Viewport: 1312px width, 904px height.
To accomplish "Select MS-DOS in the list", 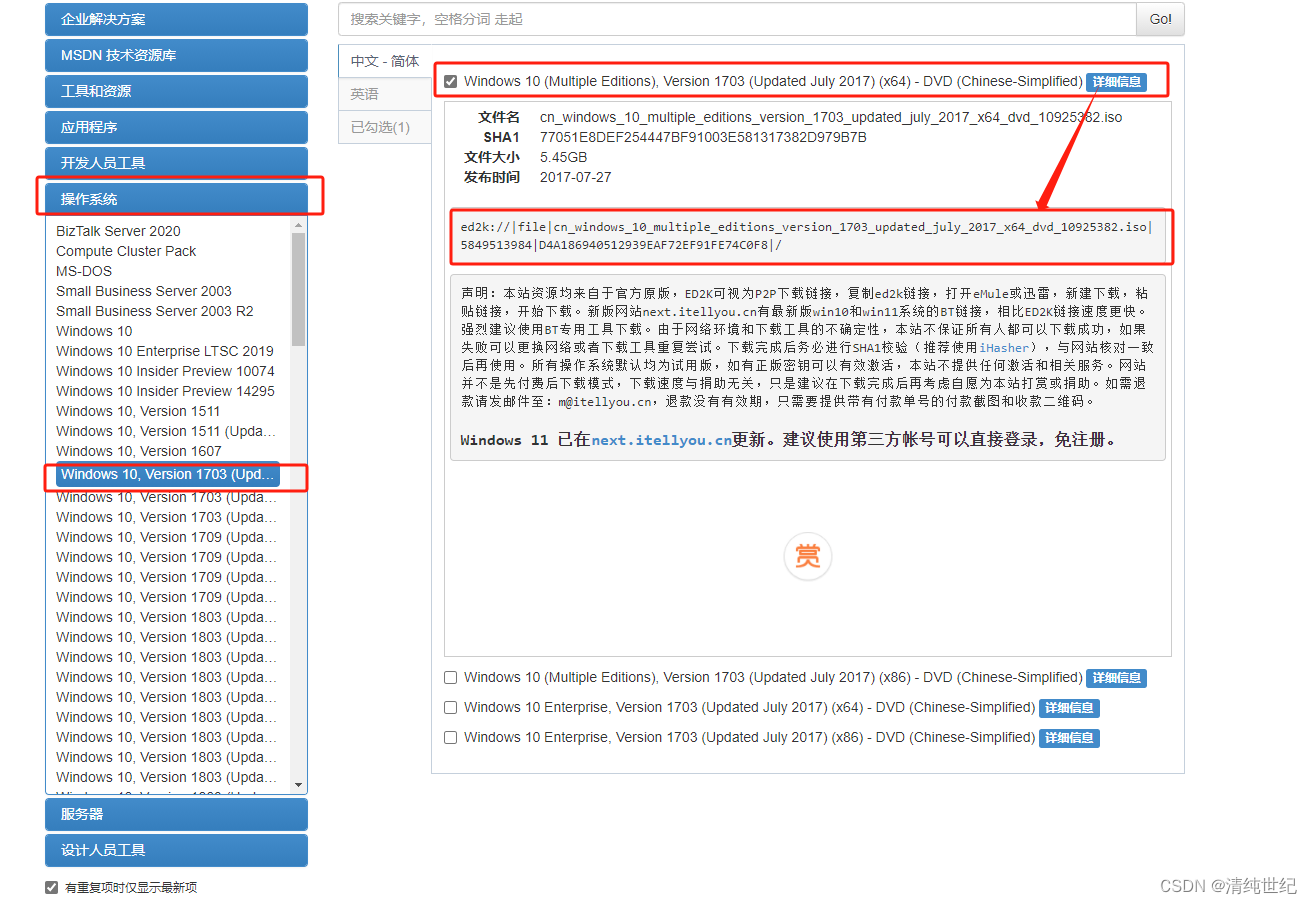I will pyautogui.click(x=84, y=271).
